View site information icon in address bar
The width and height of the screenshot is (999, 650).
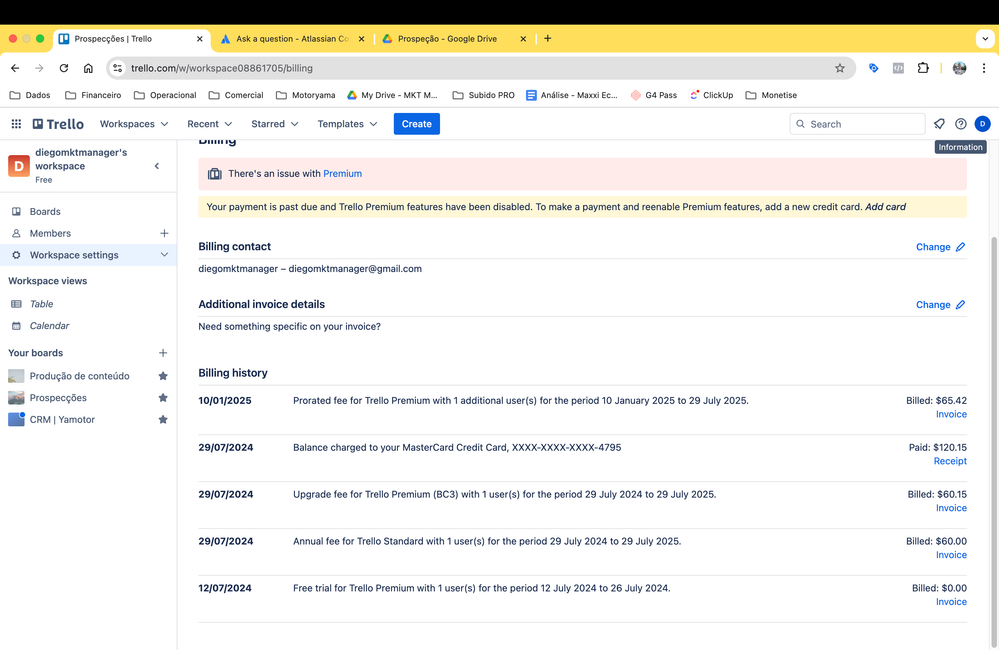point(117,68)
